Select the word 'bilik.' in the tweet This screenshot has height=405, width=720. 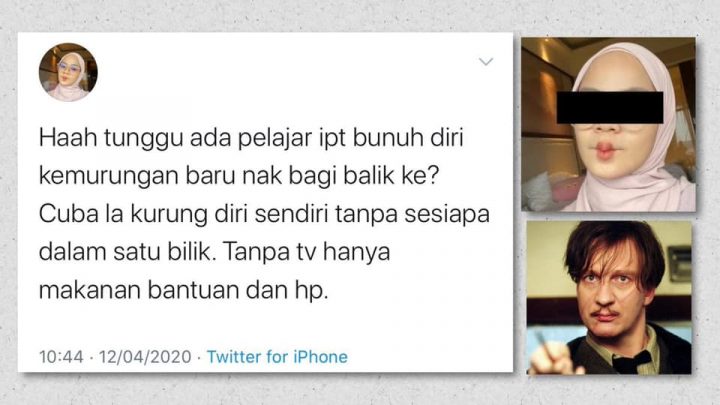(191, 252)
